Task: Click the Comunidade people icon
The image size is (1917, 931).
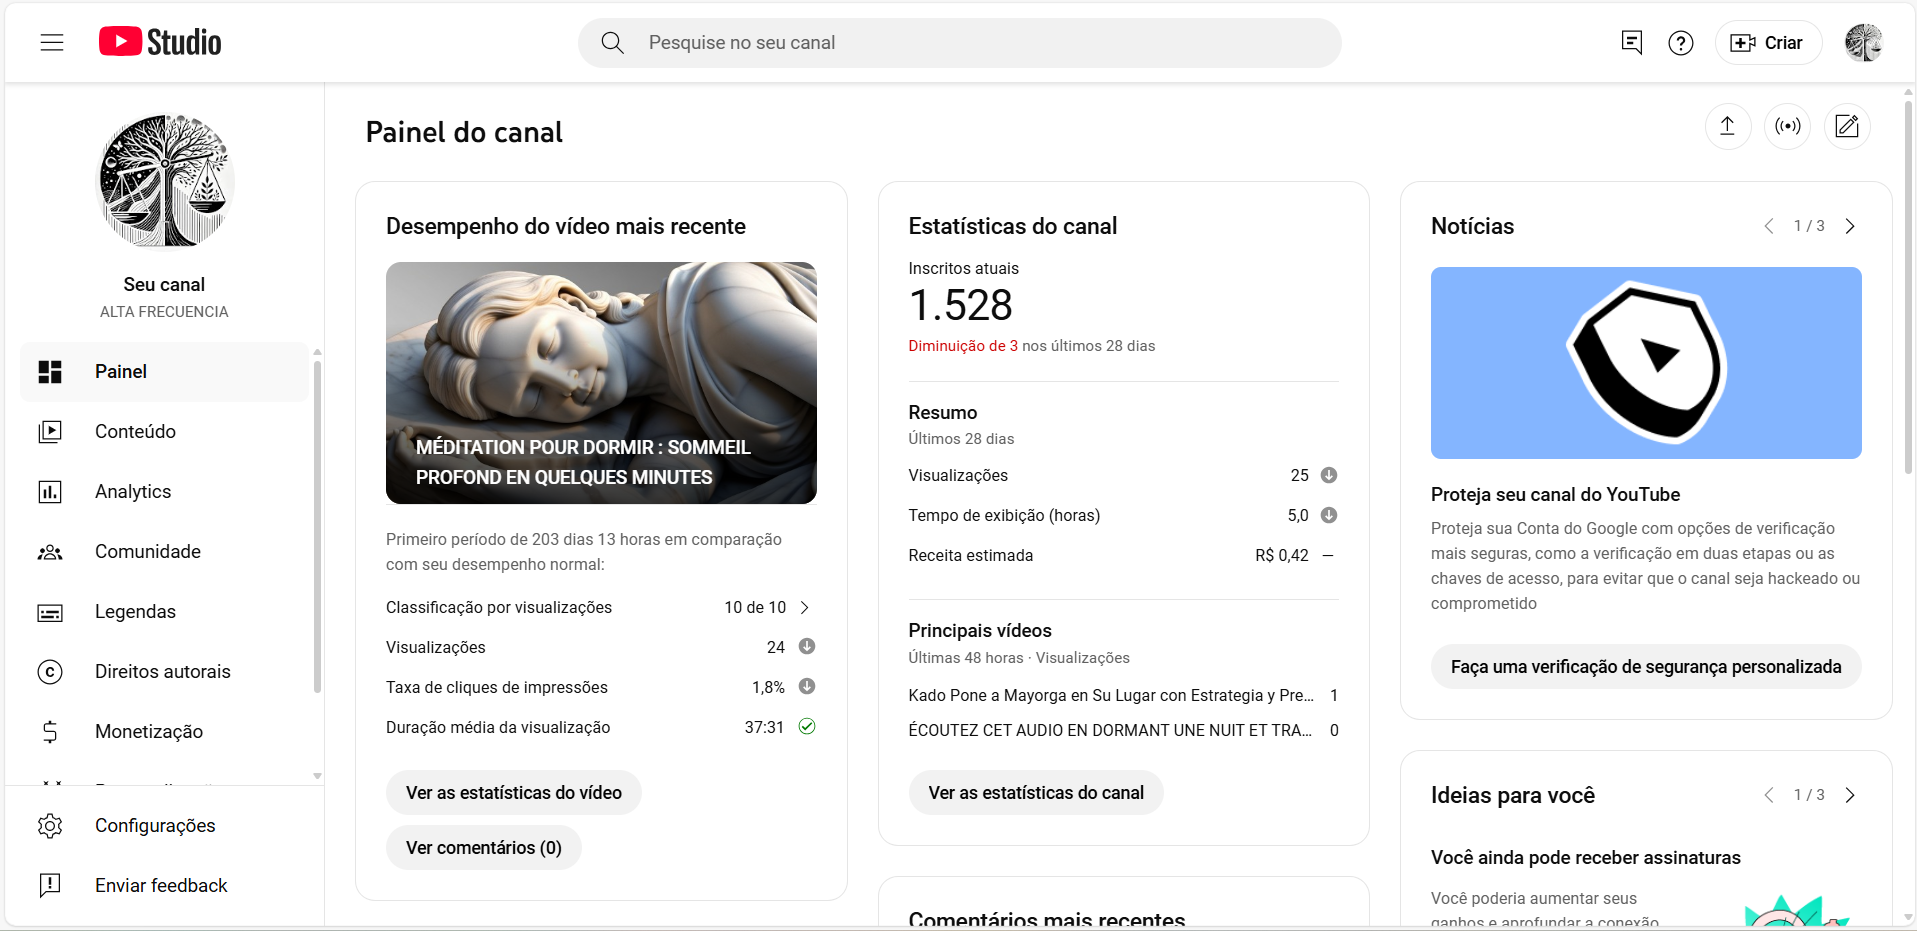Action: [x=50, y=552]
